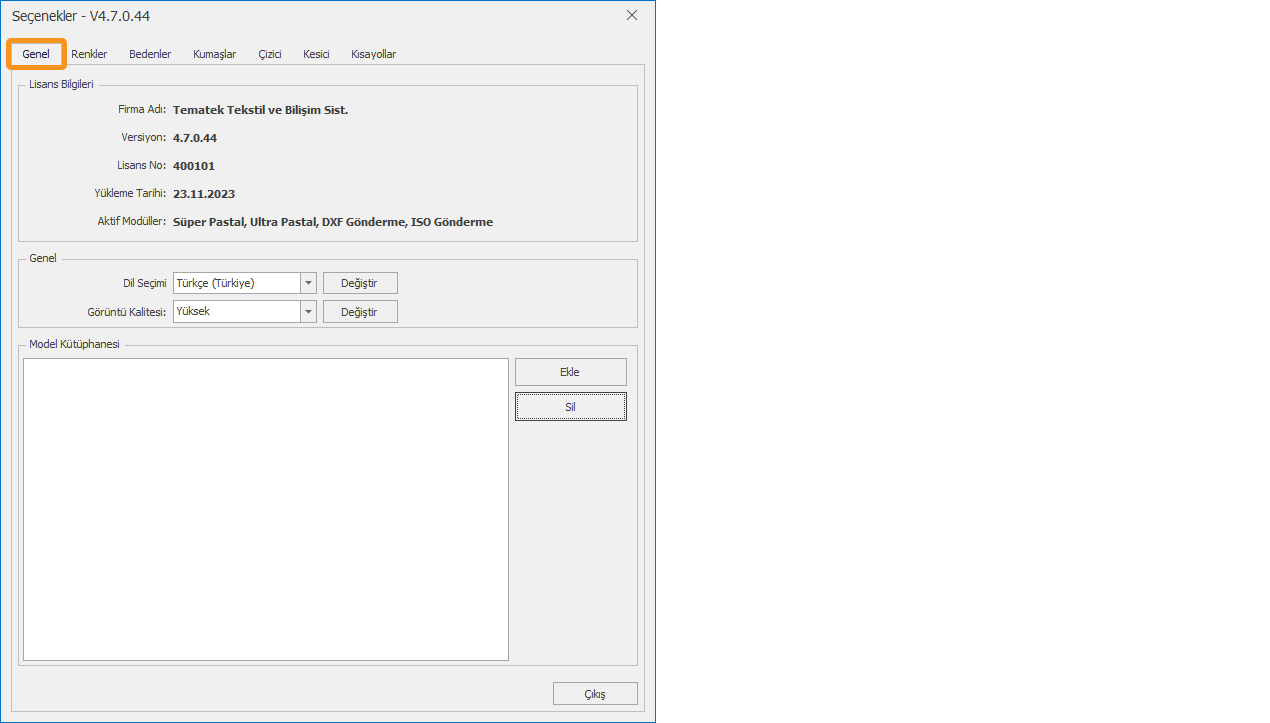This screenshot has height=723, width=1270.
Task: Expand the Görüntü Kalitesi dropdown arrow
Action: pyautogui.click(x=309, y=311)
